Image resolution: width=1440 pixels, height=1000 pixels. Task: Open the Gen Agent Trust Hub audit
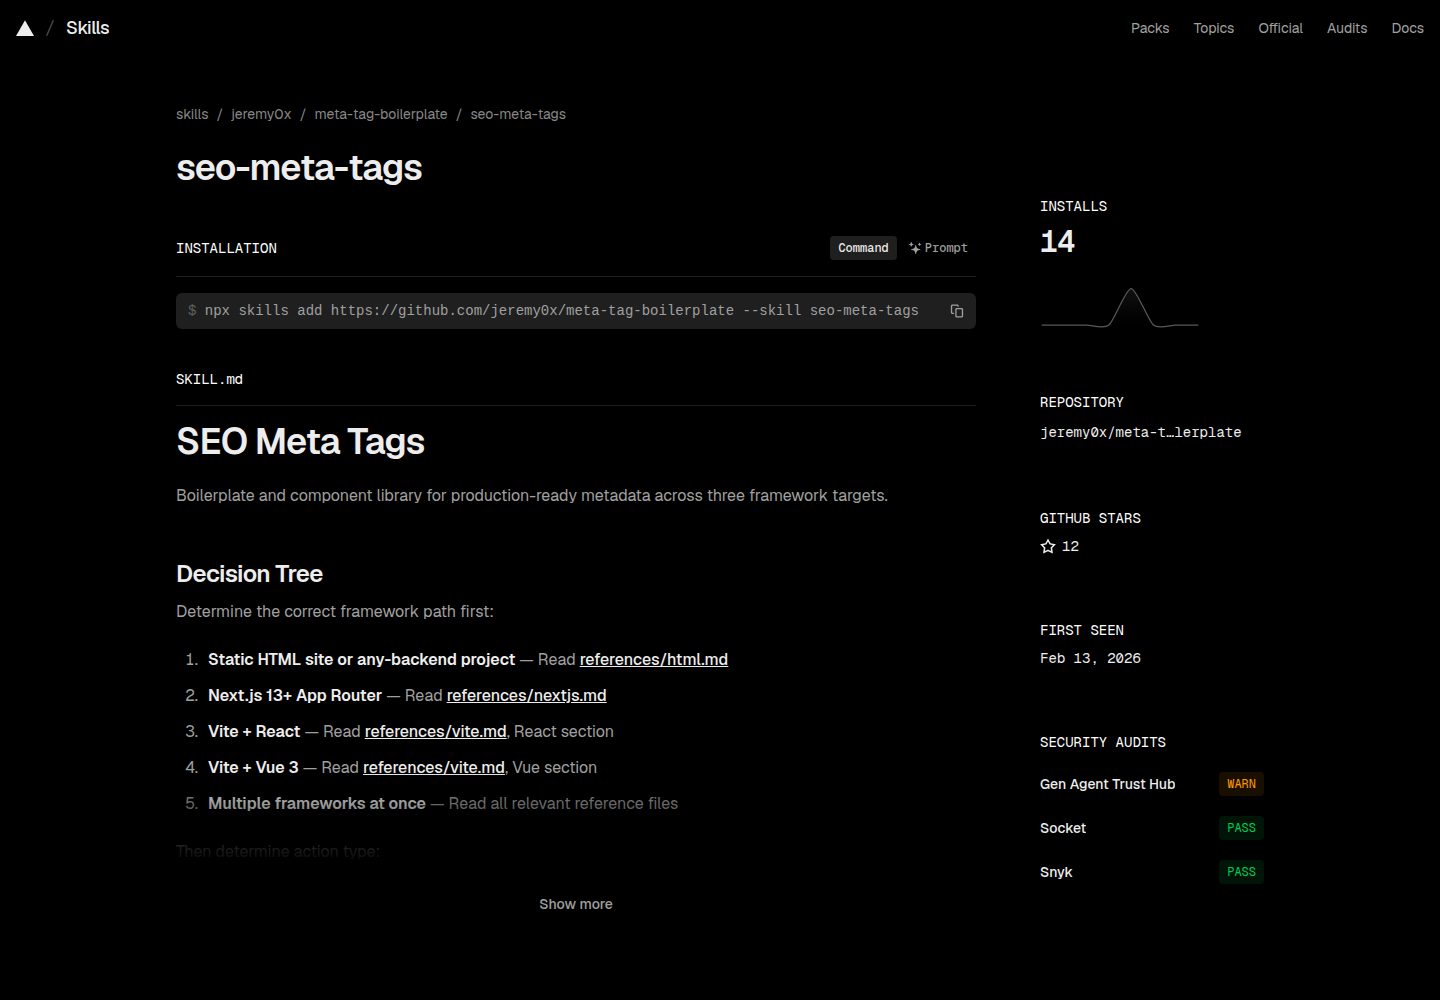(1107, 784)
